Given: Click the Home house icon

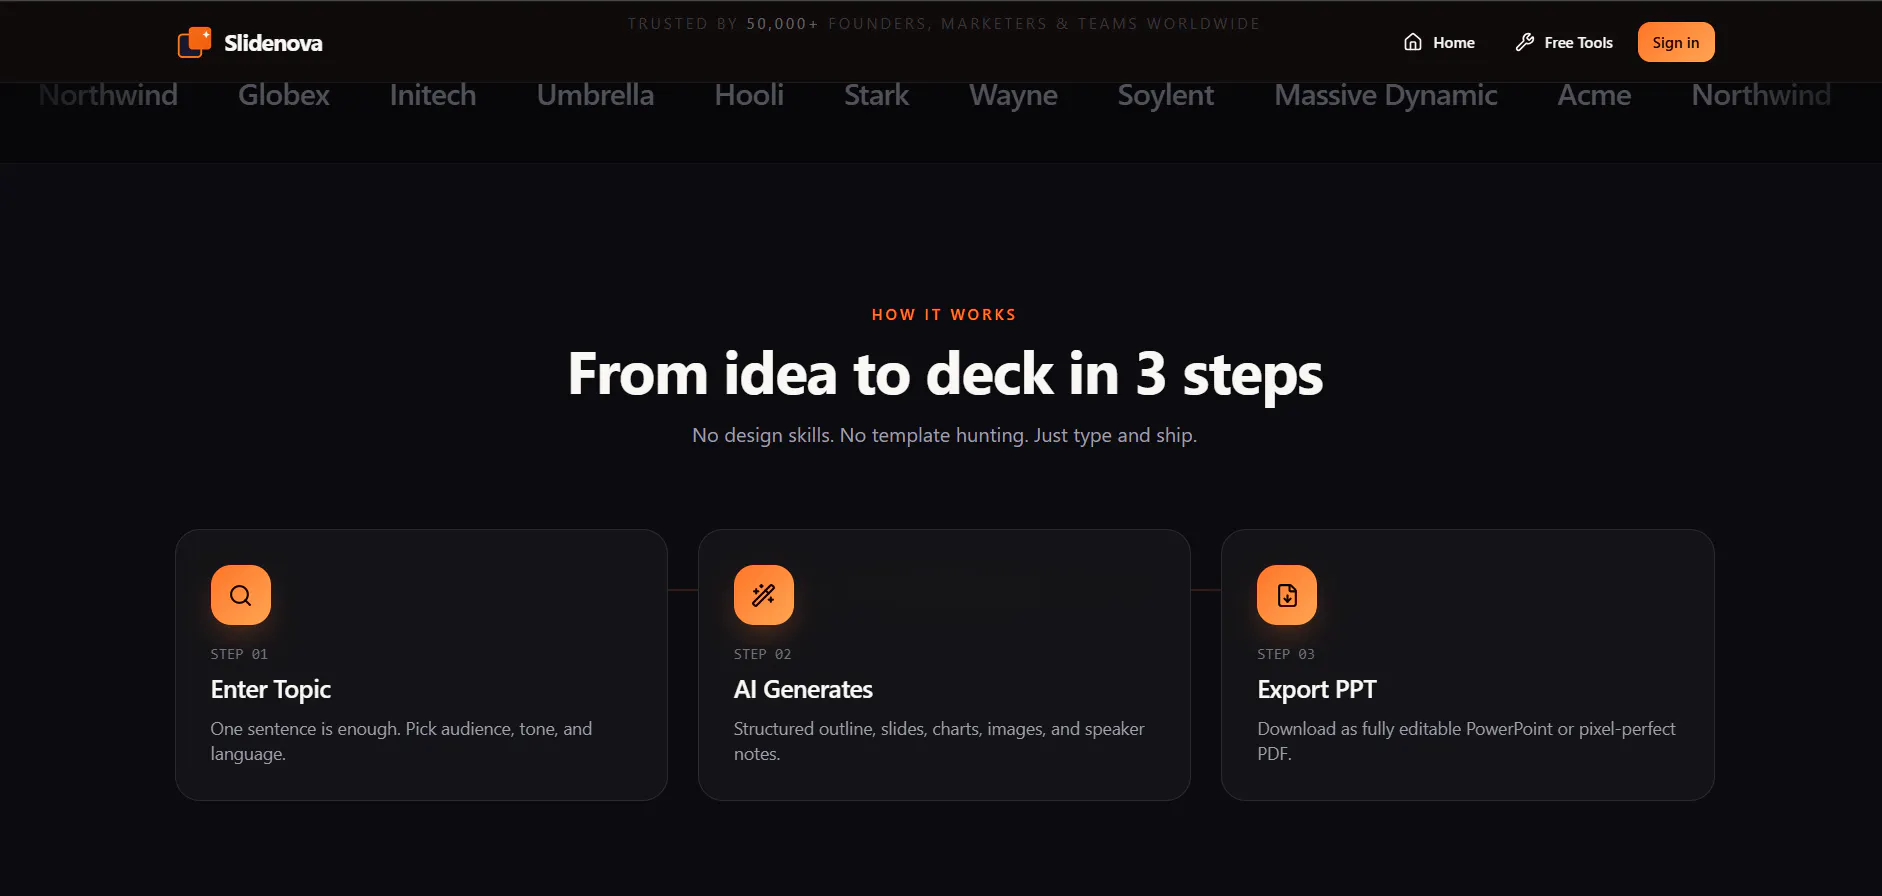Looking at the screenshot, I should pyautogui.click(x=1413, y=42).
